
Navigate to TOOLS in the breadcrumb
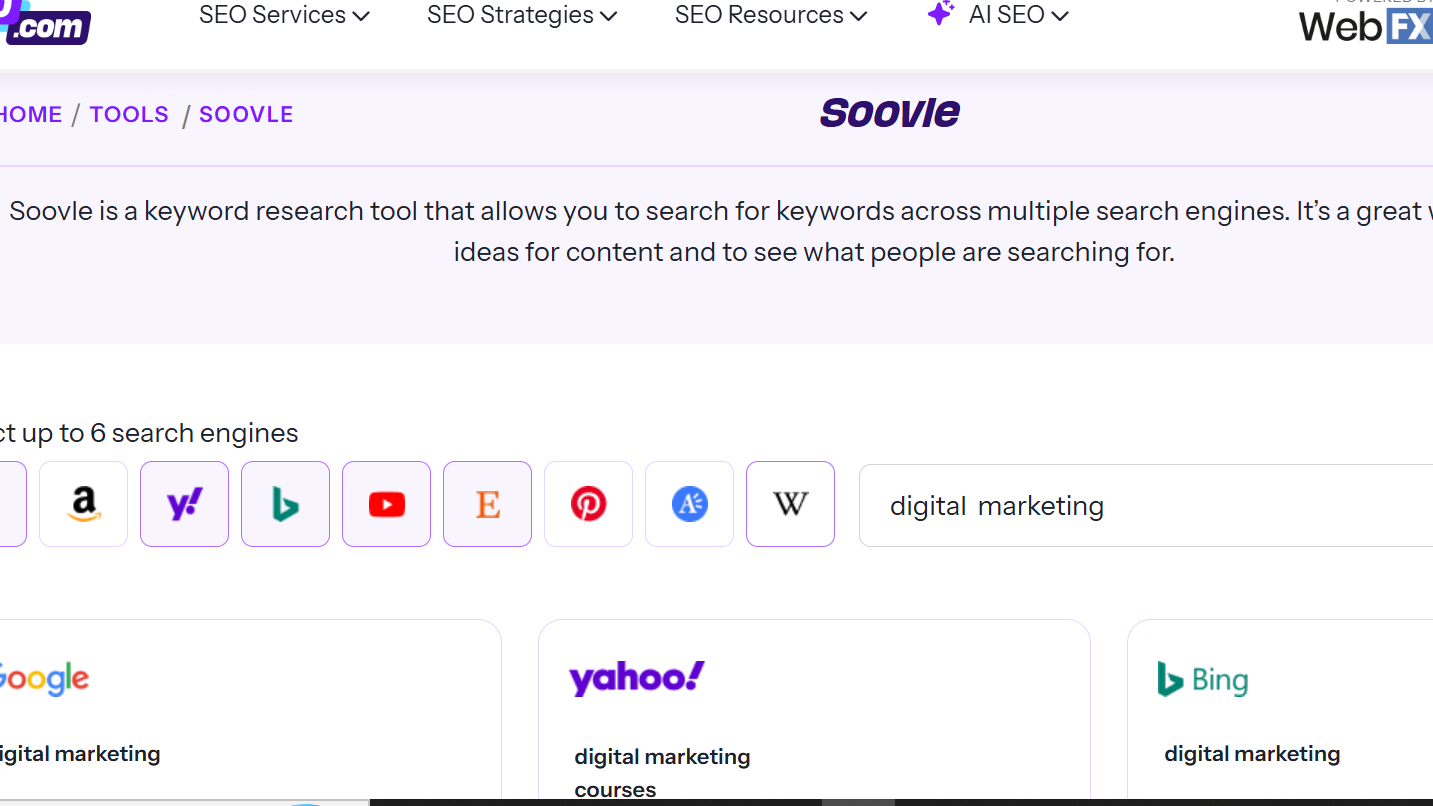pos(129,114)
